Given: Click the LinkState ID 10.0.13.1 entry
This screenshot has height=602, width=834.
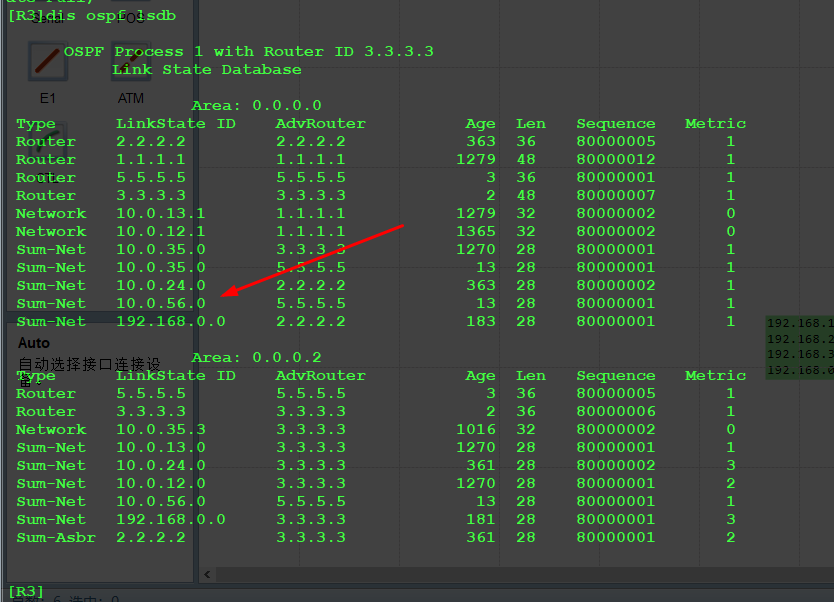Looking at the screenshot, I should (x=161, y=213).
